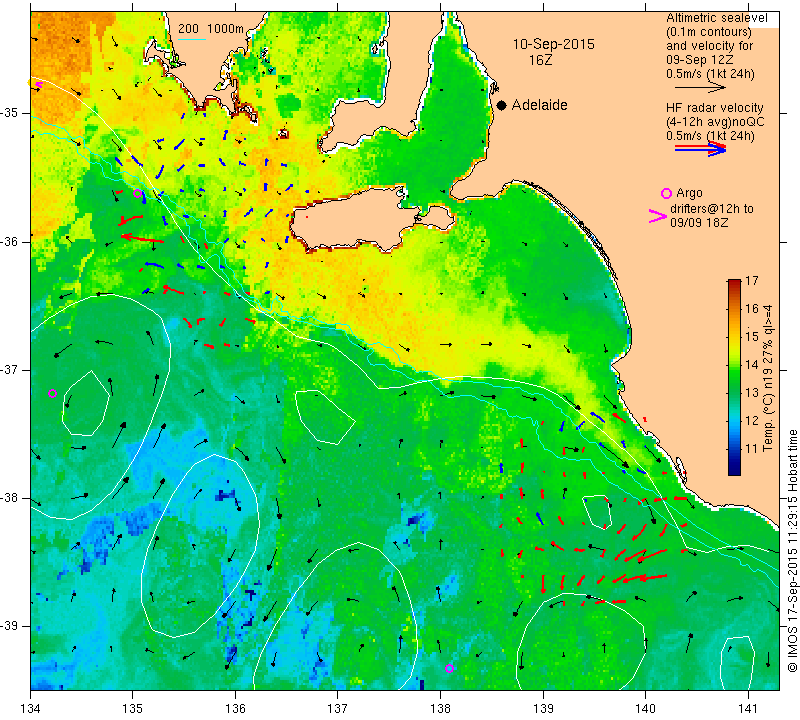The image size is (800, 720).
Task: Click the magenta Argo circle in legend
Action: pos(666,193)
